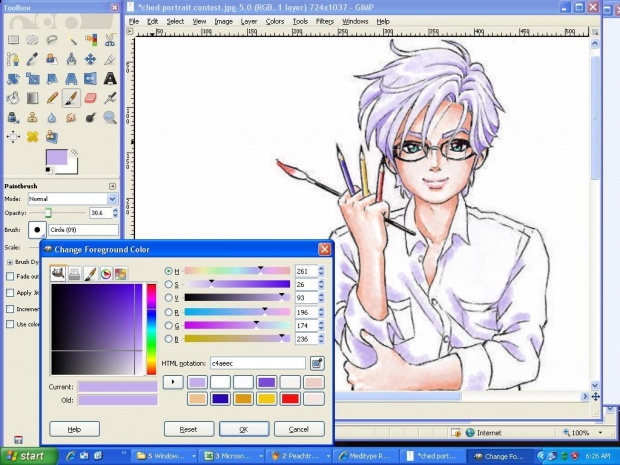620x465 pixels.
Task: Select the Pencil tool
Action: [x=52, y=98]
